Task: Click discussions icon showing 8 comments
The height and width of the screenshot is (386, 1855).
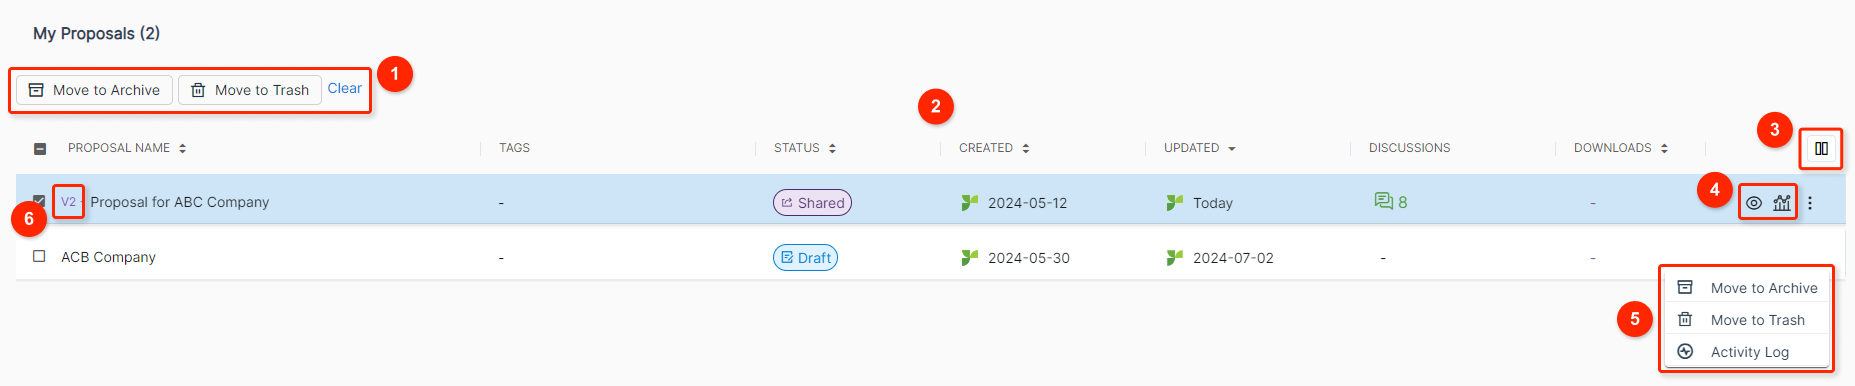Action: tap(1391, 202)
